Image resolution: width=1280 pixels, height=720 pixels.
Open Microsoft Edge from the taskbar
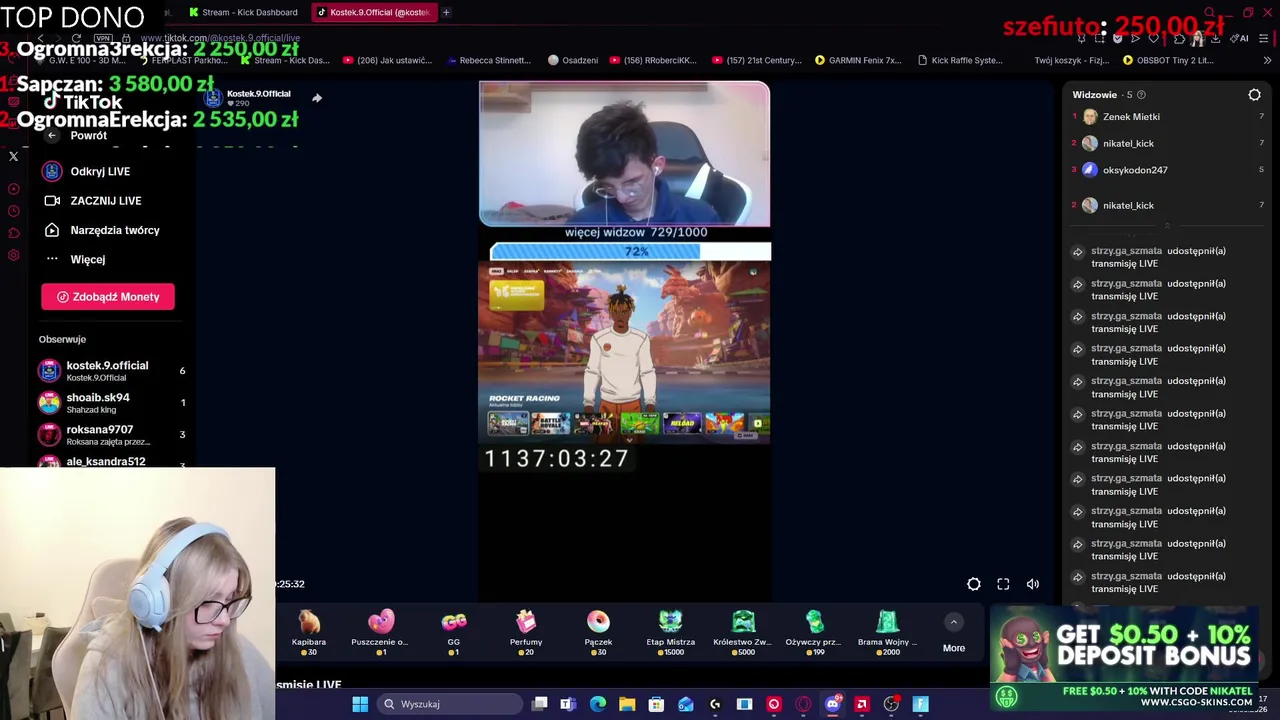point(597,704)
